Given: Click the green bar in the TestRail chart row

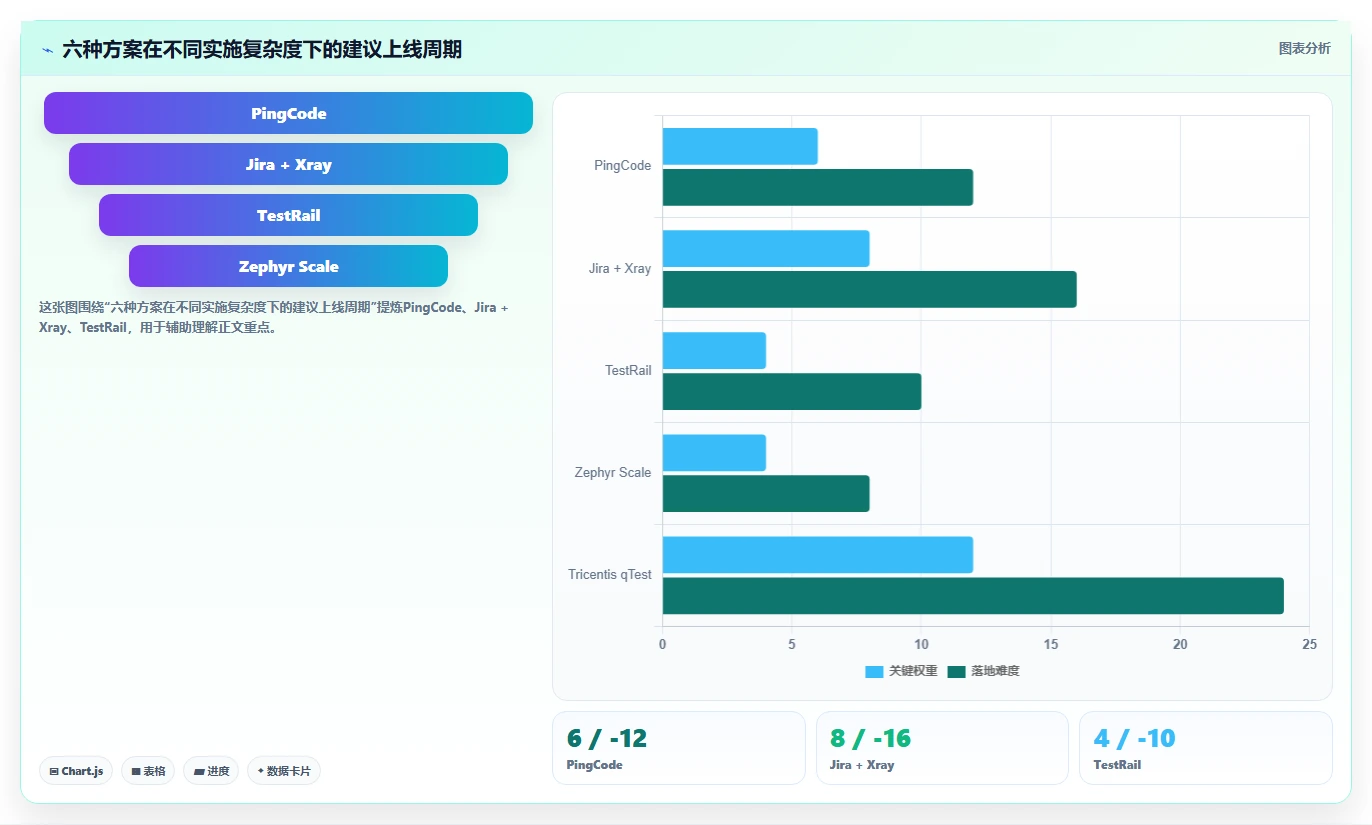Looking at the screenshot, I should click(x=792, y=391).
